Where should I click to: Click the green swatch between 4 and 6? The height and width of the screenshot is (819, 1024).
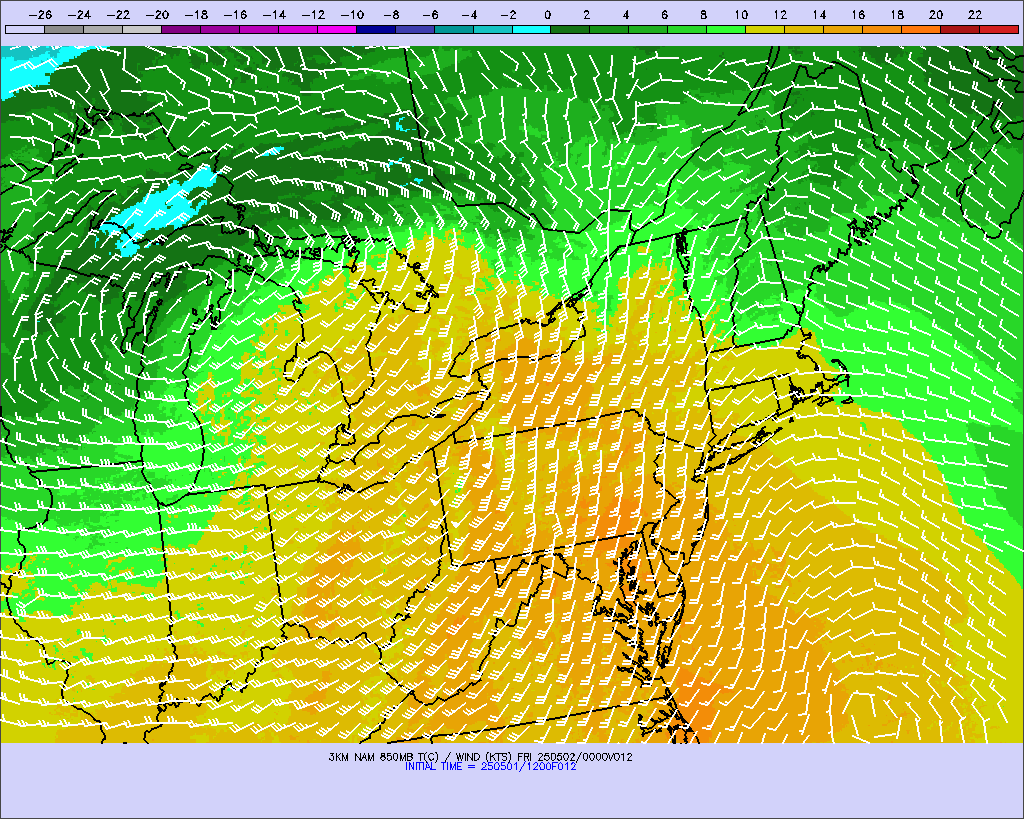click(648, 29)
